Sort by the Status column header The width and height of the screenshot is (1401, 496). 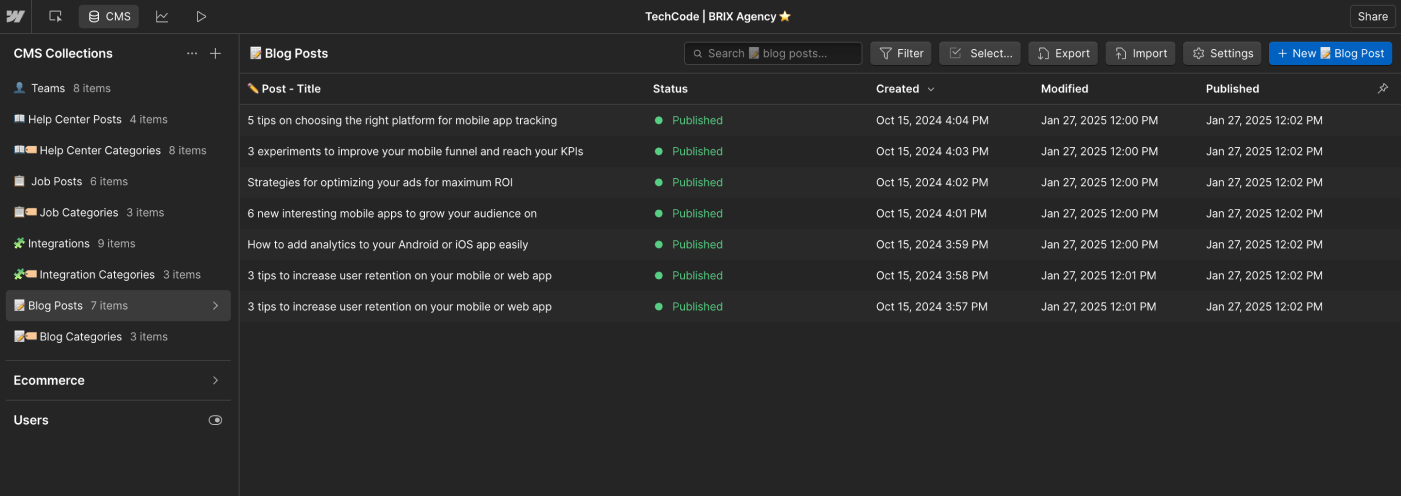[x=670, y=88]
